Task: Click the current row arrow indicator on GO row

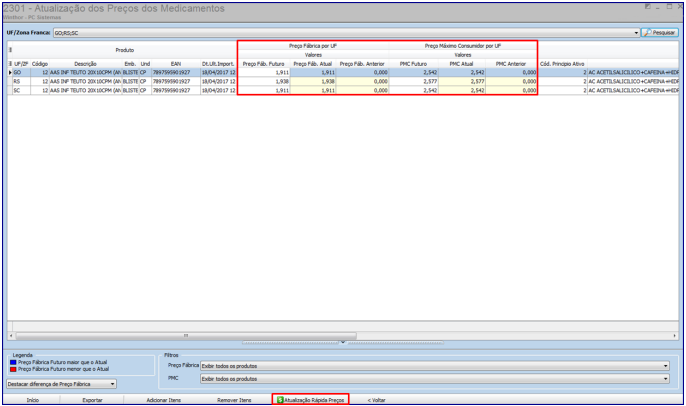Action: [10, 73]
